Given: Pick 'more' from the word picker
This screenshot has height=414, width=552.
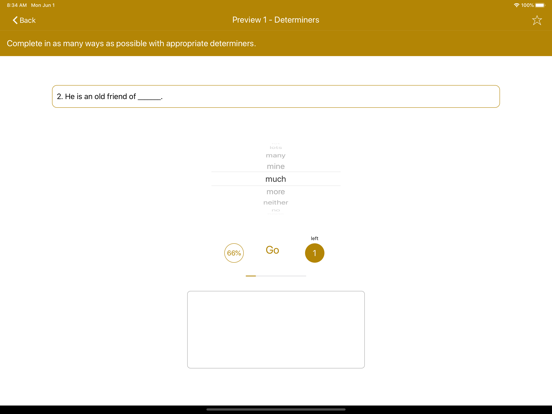Looking at the screenshot, I should pyautogui.click(x=276, y=192).
